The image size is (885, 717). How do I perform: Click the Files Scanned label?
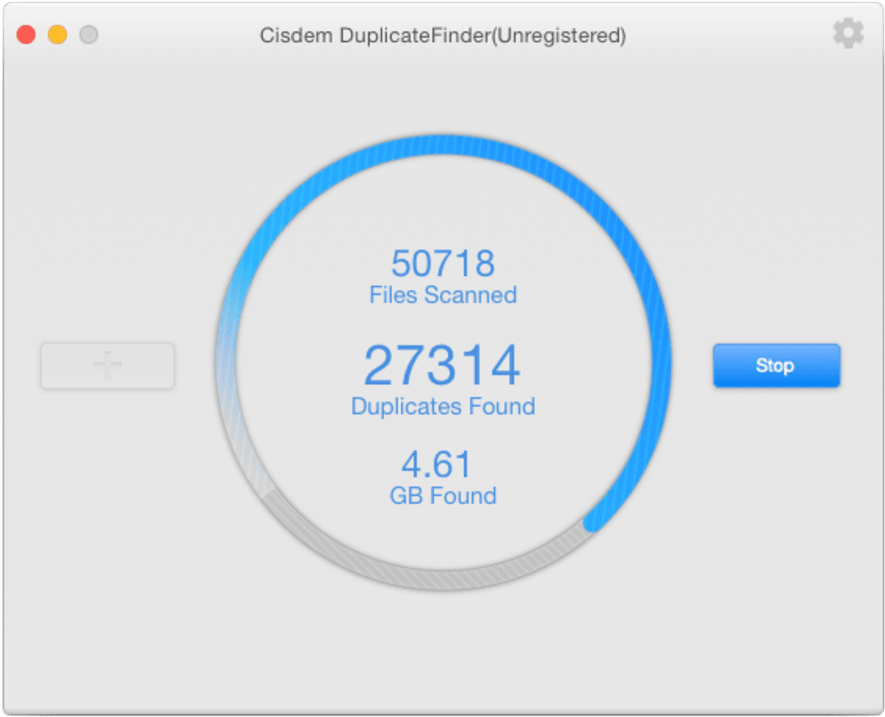[x=442, y=295]
